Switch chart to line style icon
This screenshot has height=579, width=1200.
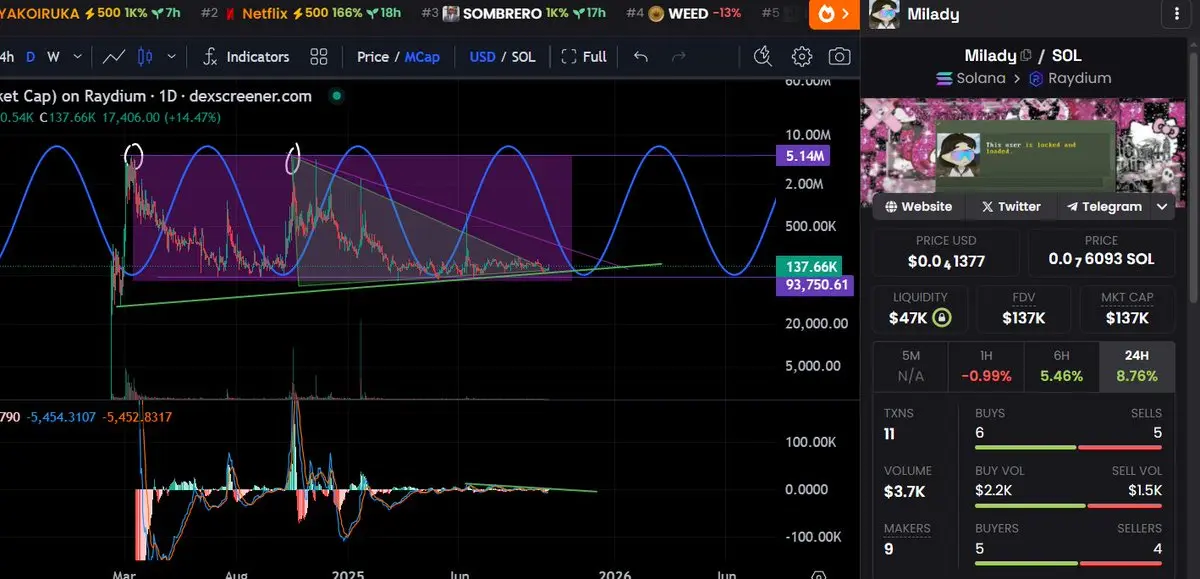pyautogui.click(x=113, y=57)
